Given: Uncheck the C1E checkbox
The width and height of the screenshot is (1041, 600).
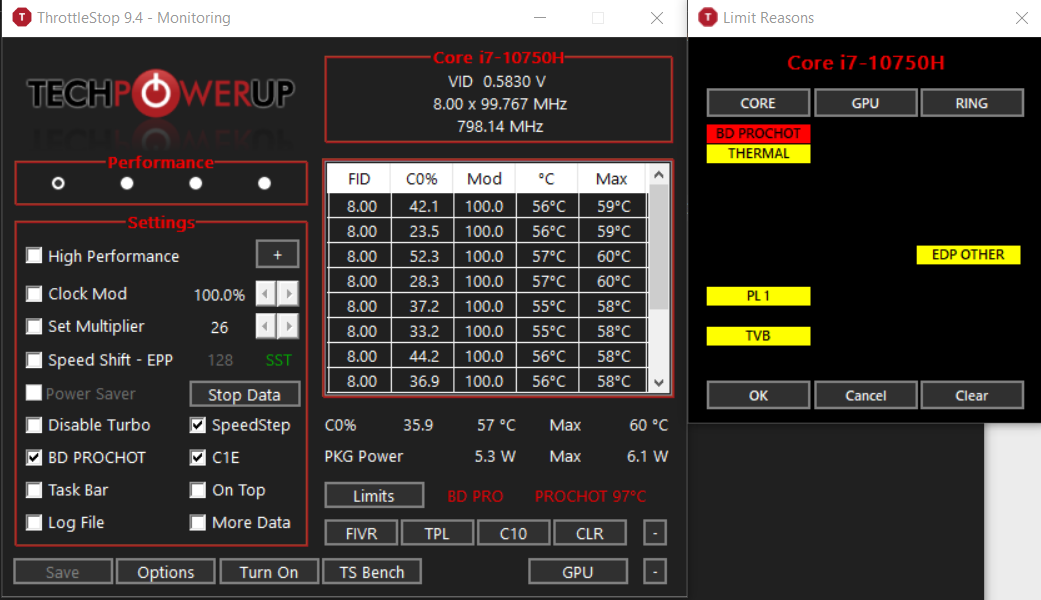Looking at the screenshot, I should pos(198,457).
